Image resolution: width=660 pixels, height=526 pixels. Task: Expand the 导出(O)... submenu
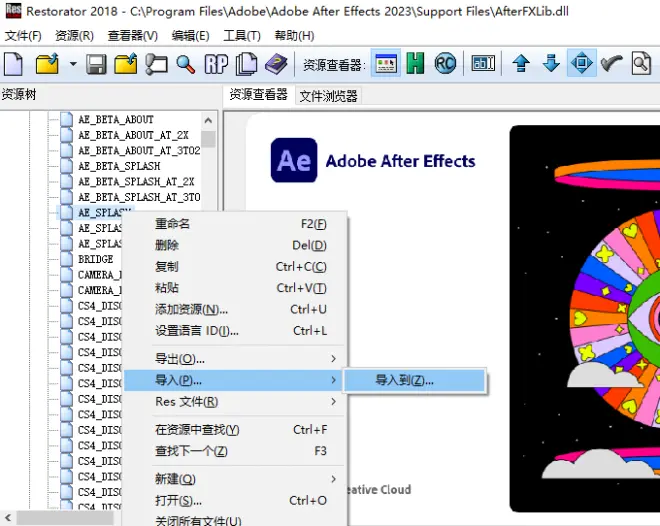click(x=236, y=359)
